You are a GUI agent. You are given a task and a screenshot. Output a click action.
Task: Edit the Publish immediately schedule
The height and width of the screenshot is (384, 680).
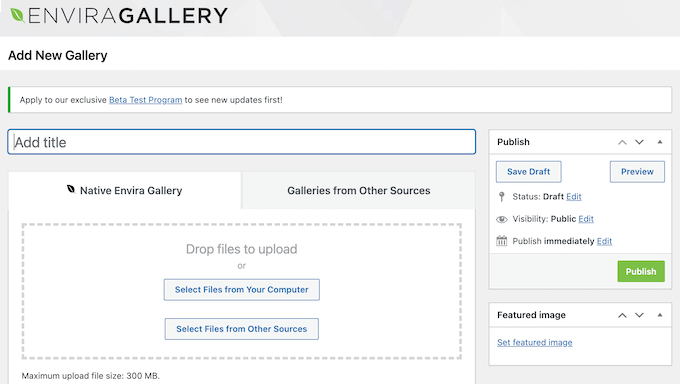[x=604, y=241]
